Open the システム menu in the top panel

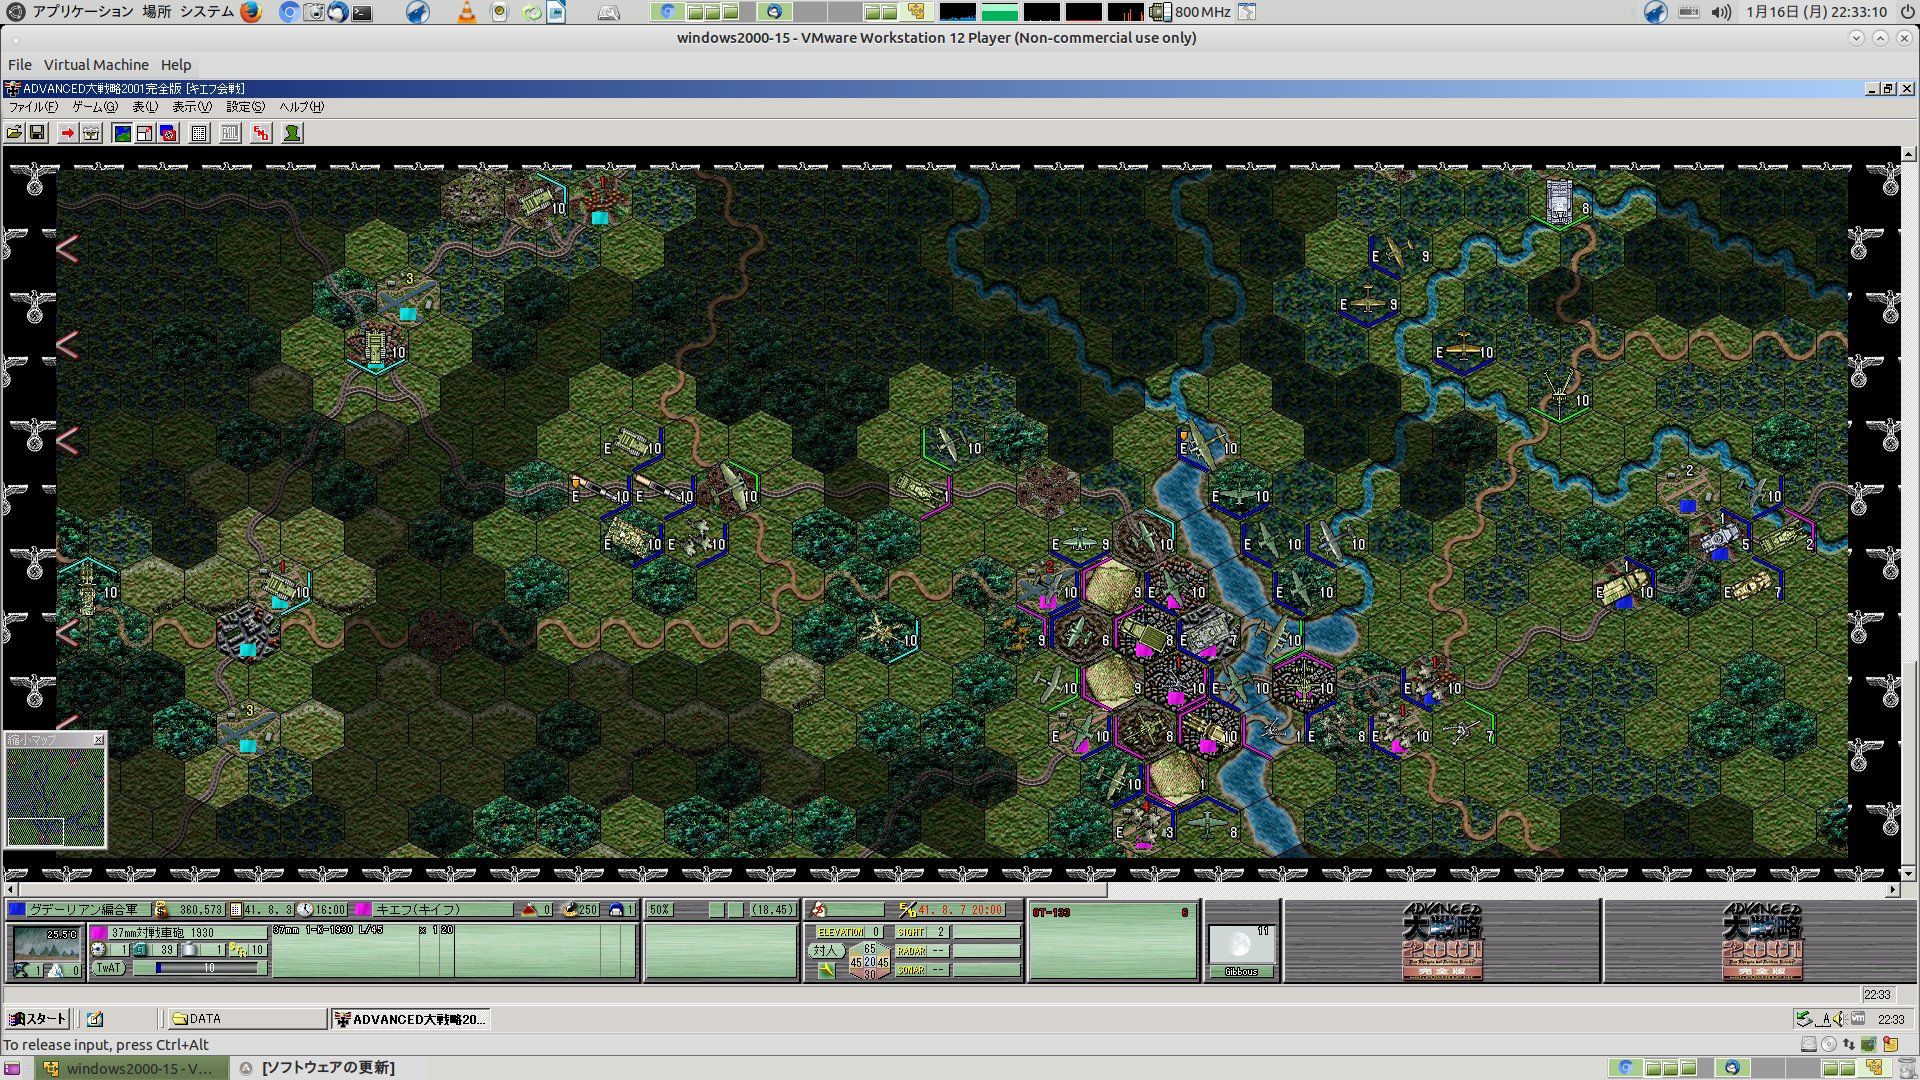tap(207, 12)
